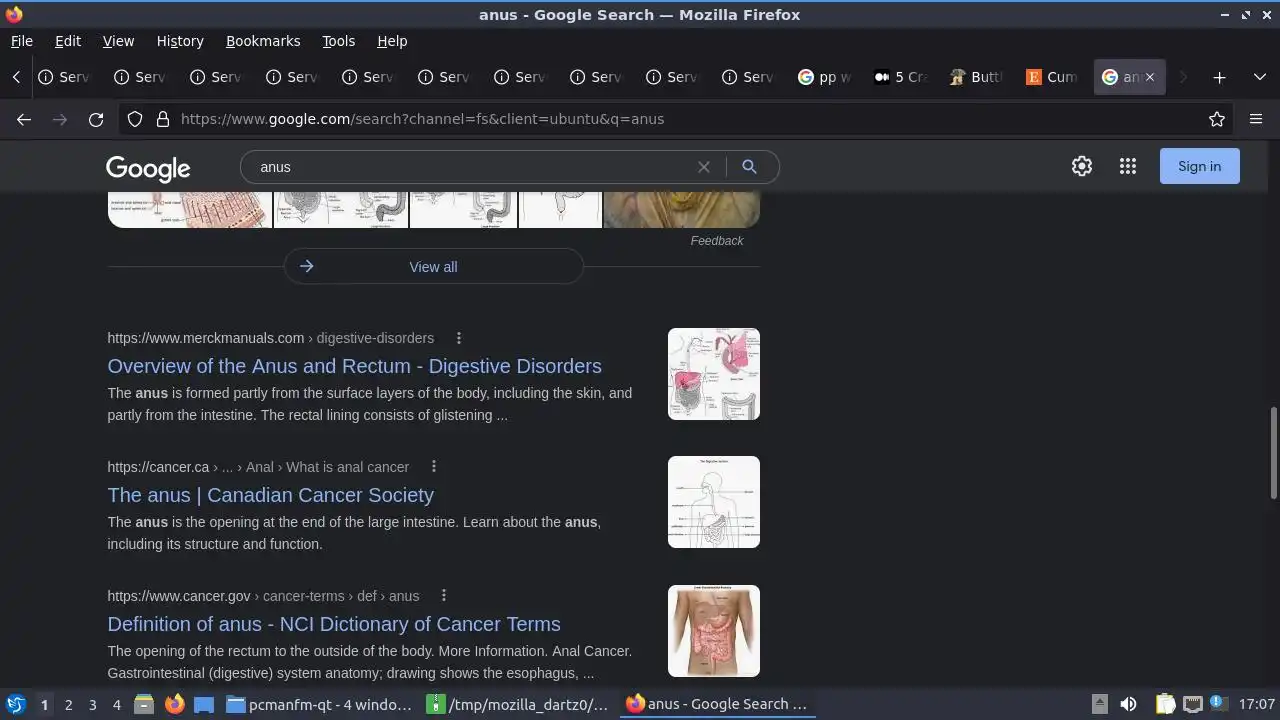Open the Help menu

pyautogui.click(x=392, y=41)
